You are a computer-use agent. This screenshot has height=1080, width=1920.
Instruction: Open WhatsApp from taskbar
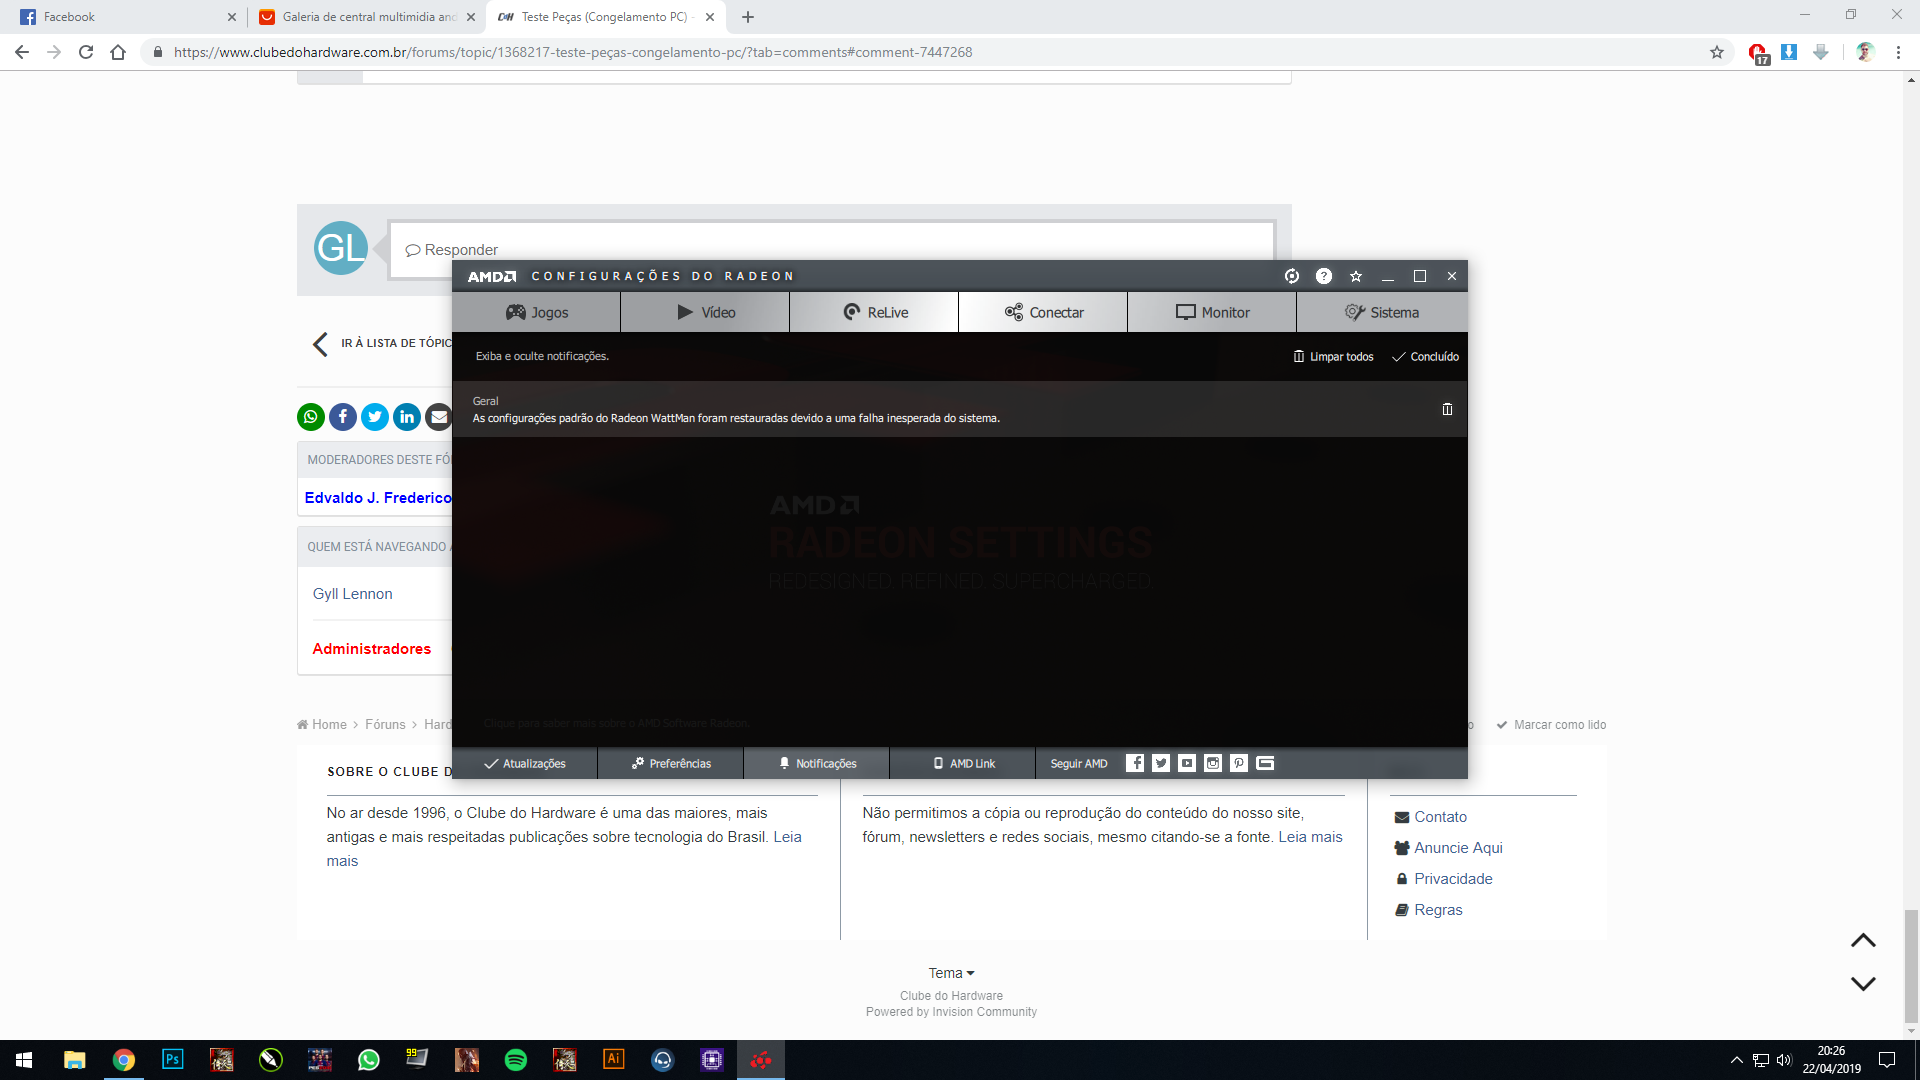(369, 1060)
